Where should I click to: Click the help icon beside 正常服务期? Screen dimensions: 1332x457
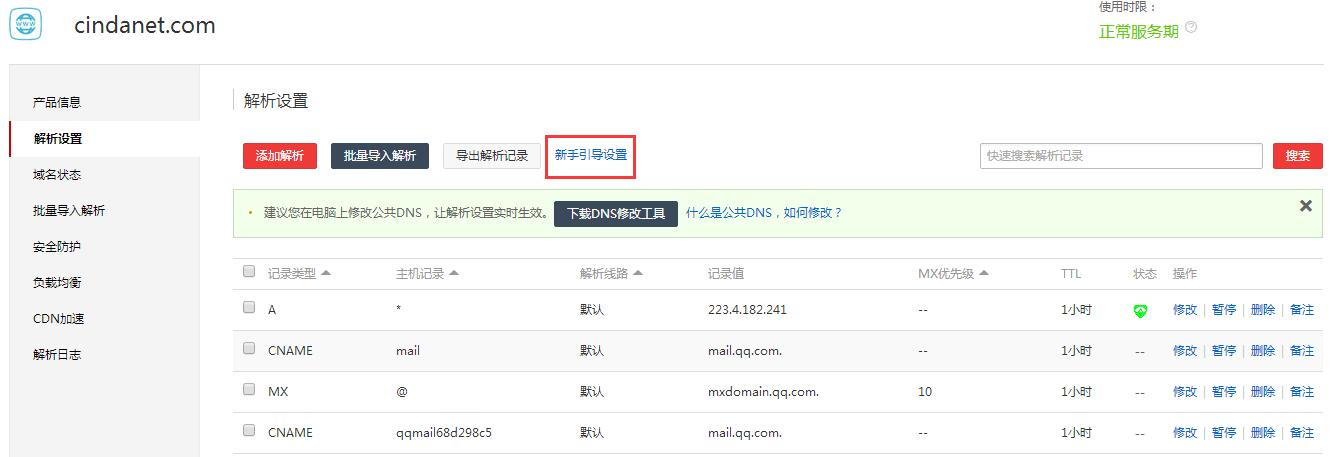tap(1191, 28)
